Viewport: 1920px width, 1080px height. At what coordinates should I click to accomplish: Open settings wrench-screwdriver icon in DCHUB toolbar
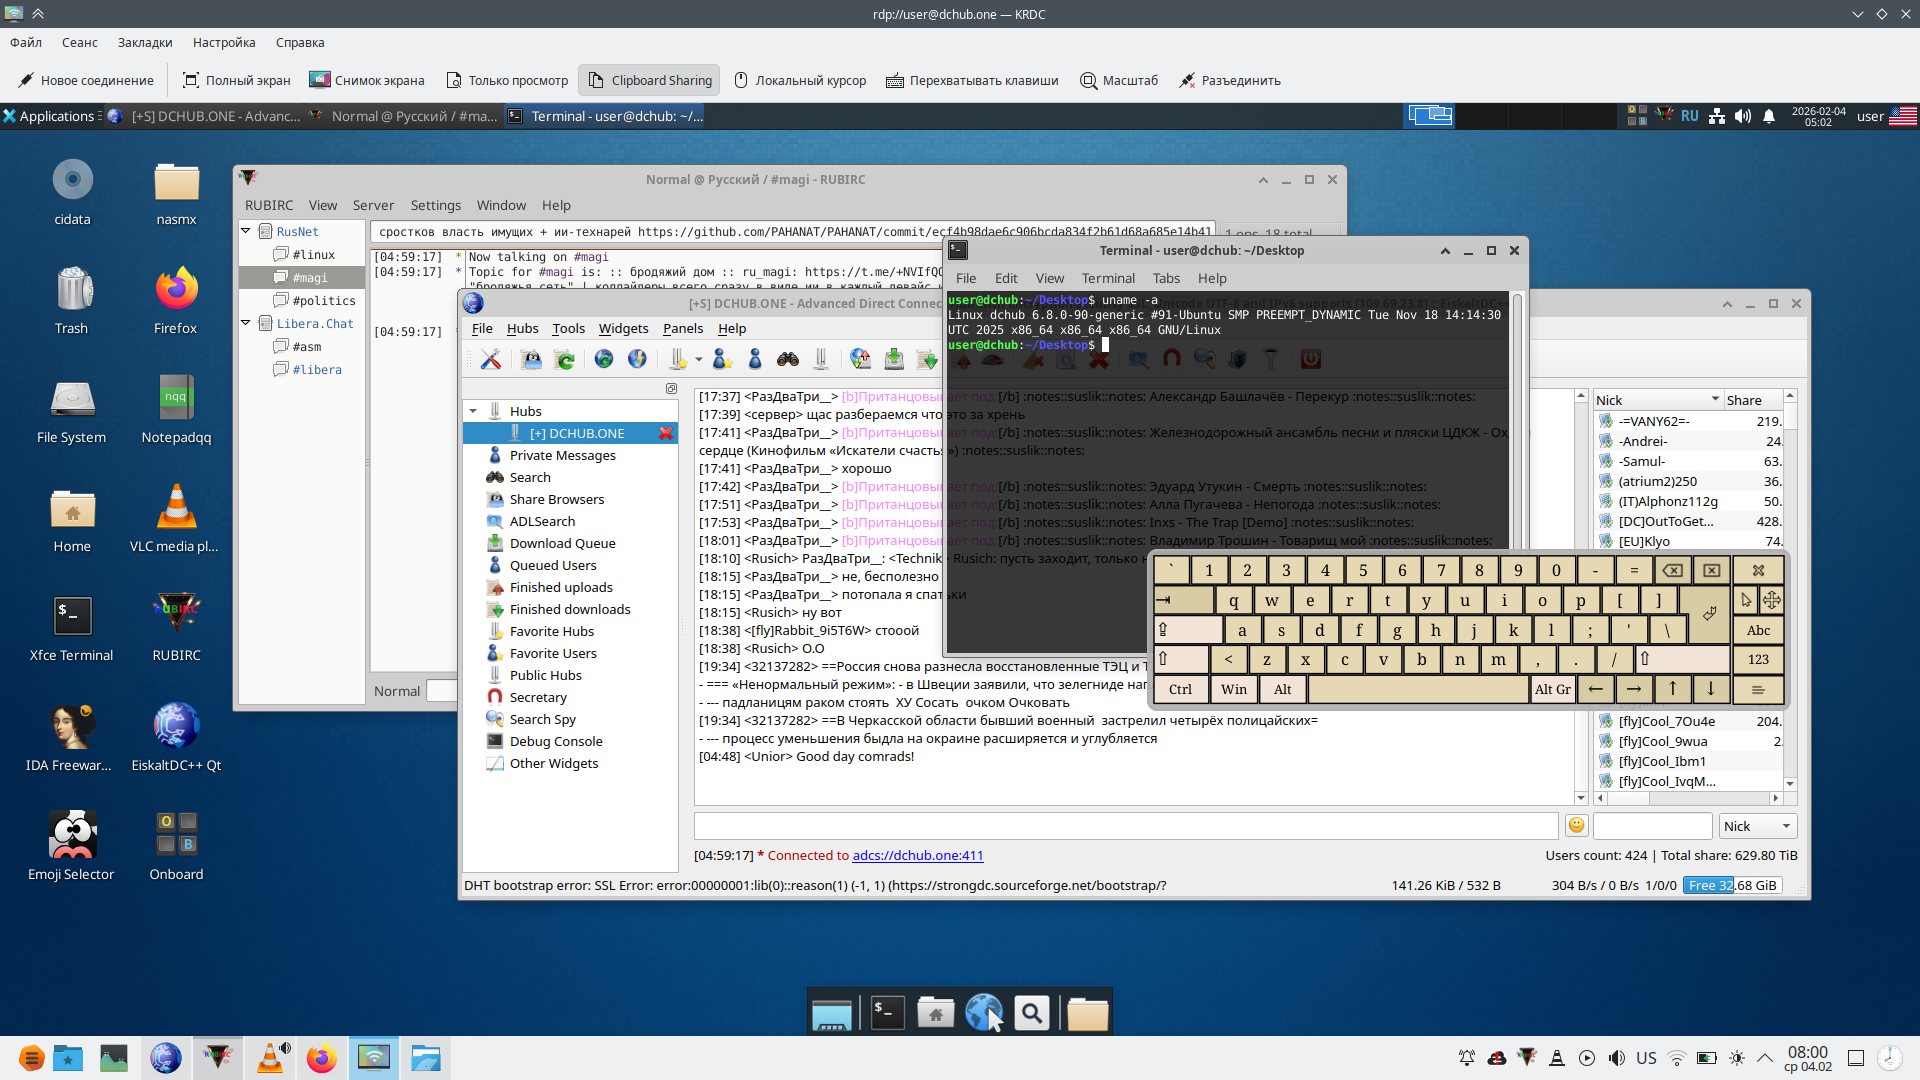tap(490, 359)
